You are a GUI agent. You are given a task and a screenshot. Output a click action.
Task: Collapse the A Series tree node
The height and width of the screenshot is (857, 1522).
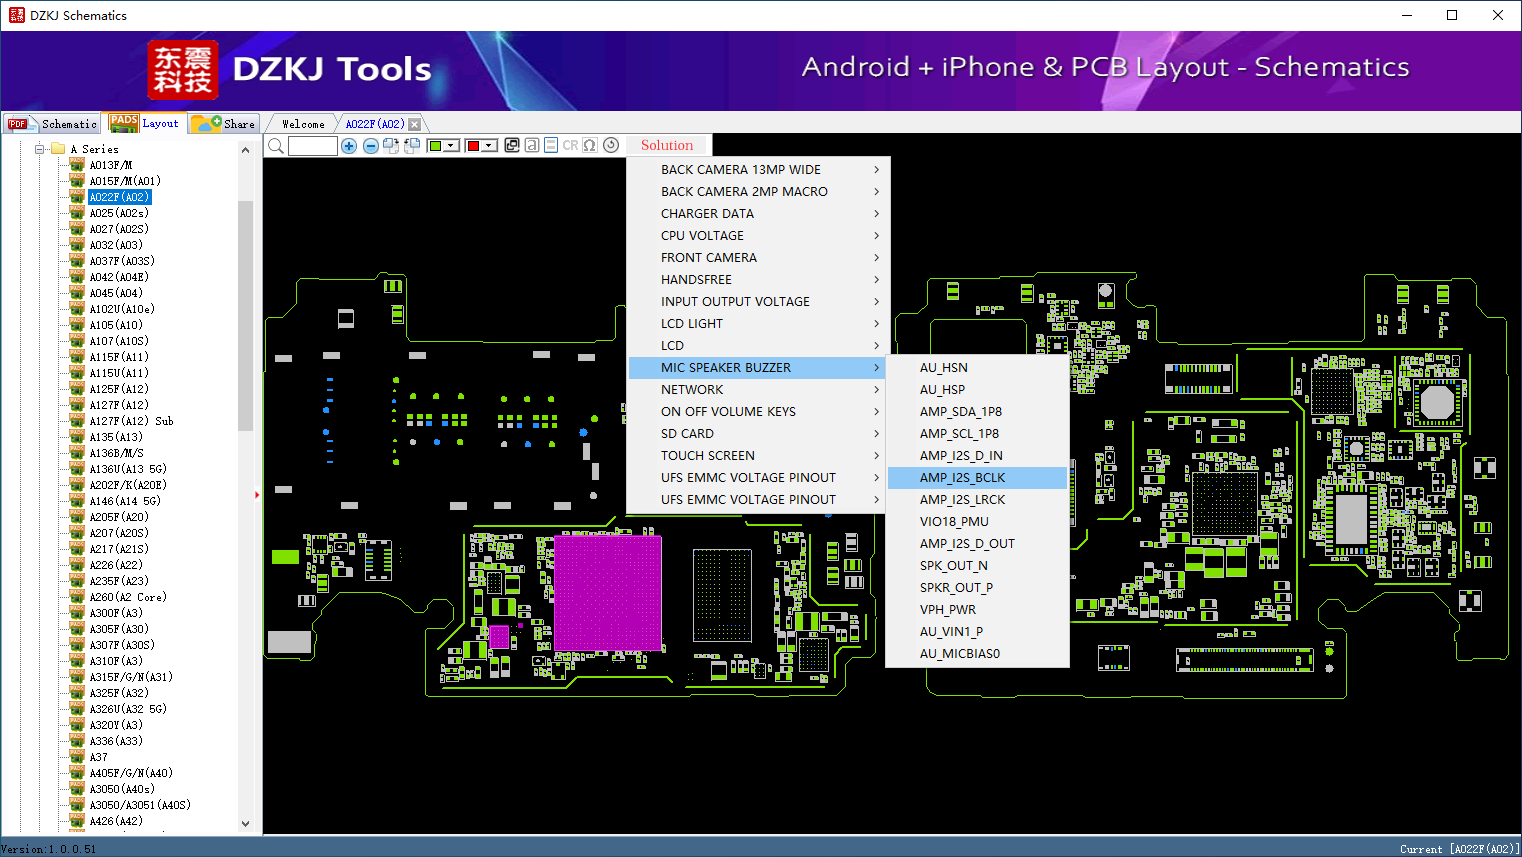(x=40, y=149)
